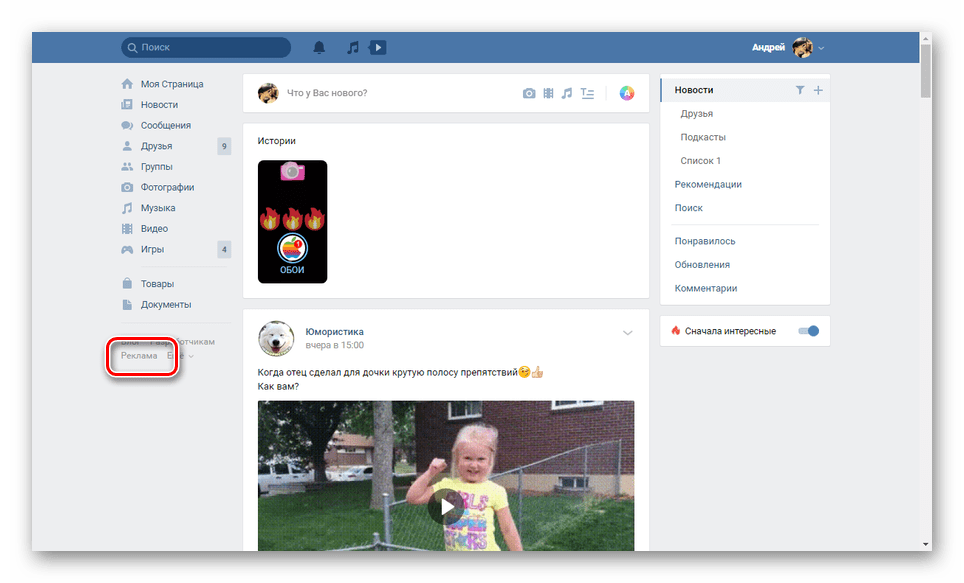The image size is (964, 583).
Task: Open the news filter funnel icon
Action: point(800,90)
